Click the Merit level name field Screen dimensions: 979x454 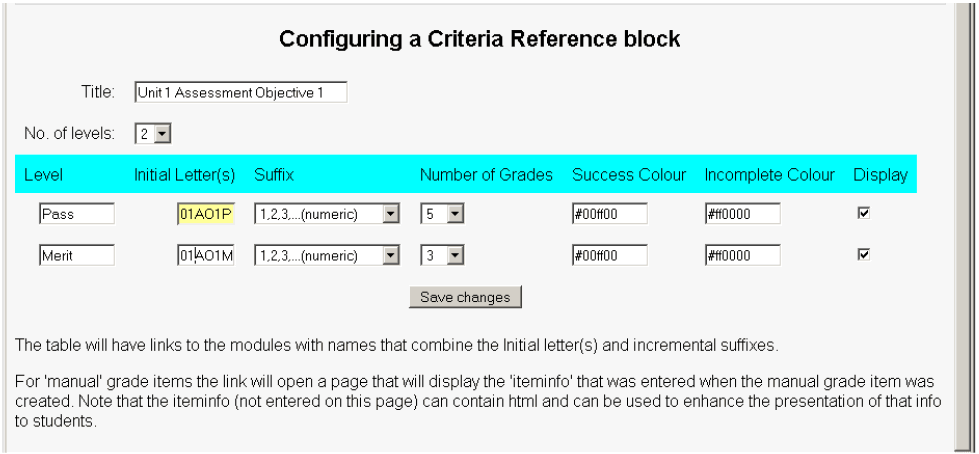pyautogui.click(x=77, y=256)
